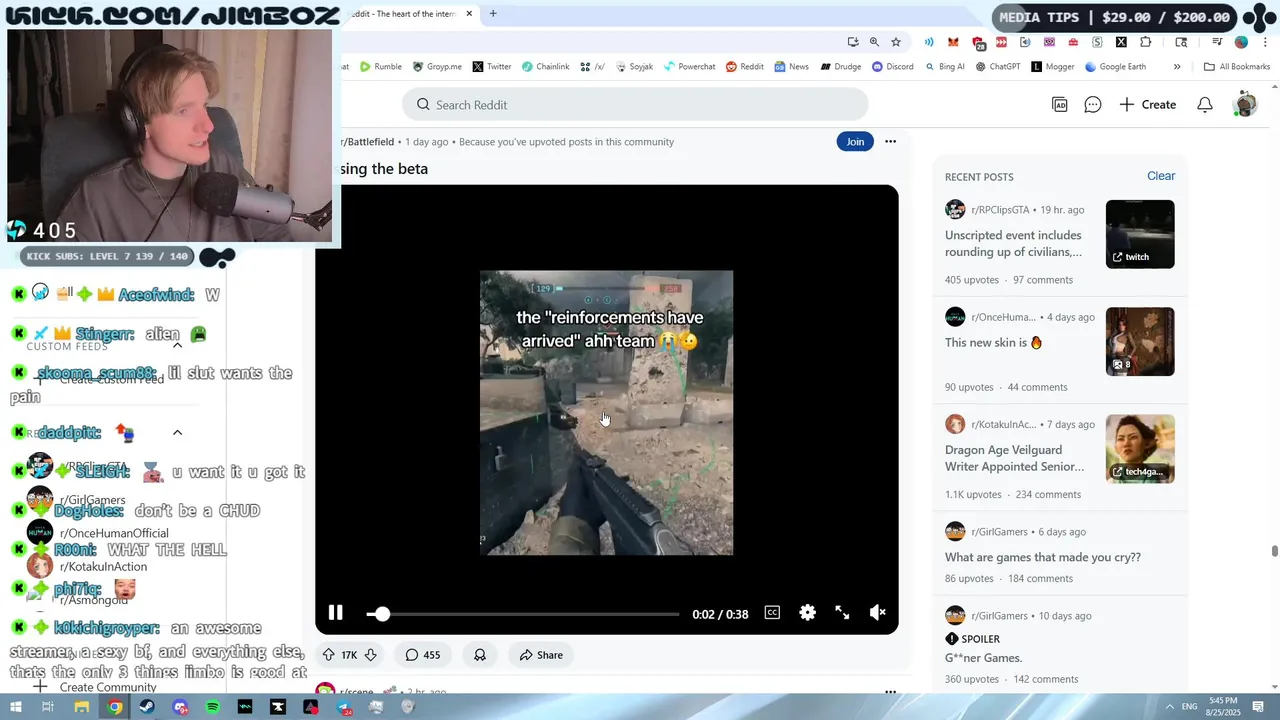Open File Explorer from the taskbar
Viewport: 1280px width, 720px height.
[x=81, y=707]
